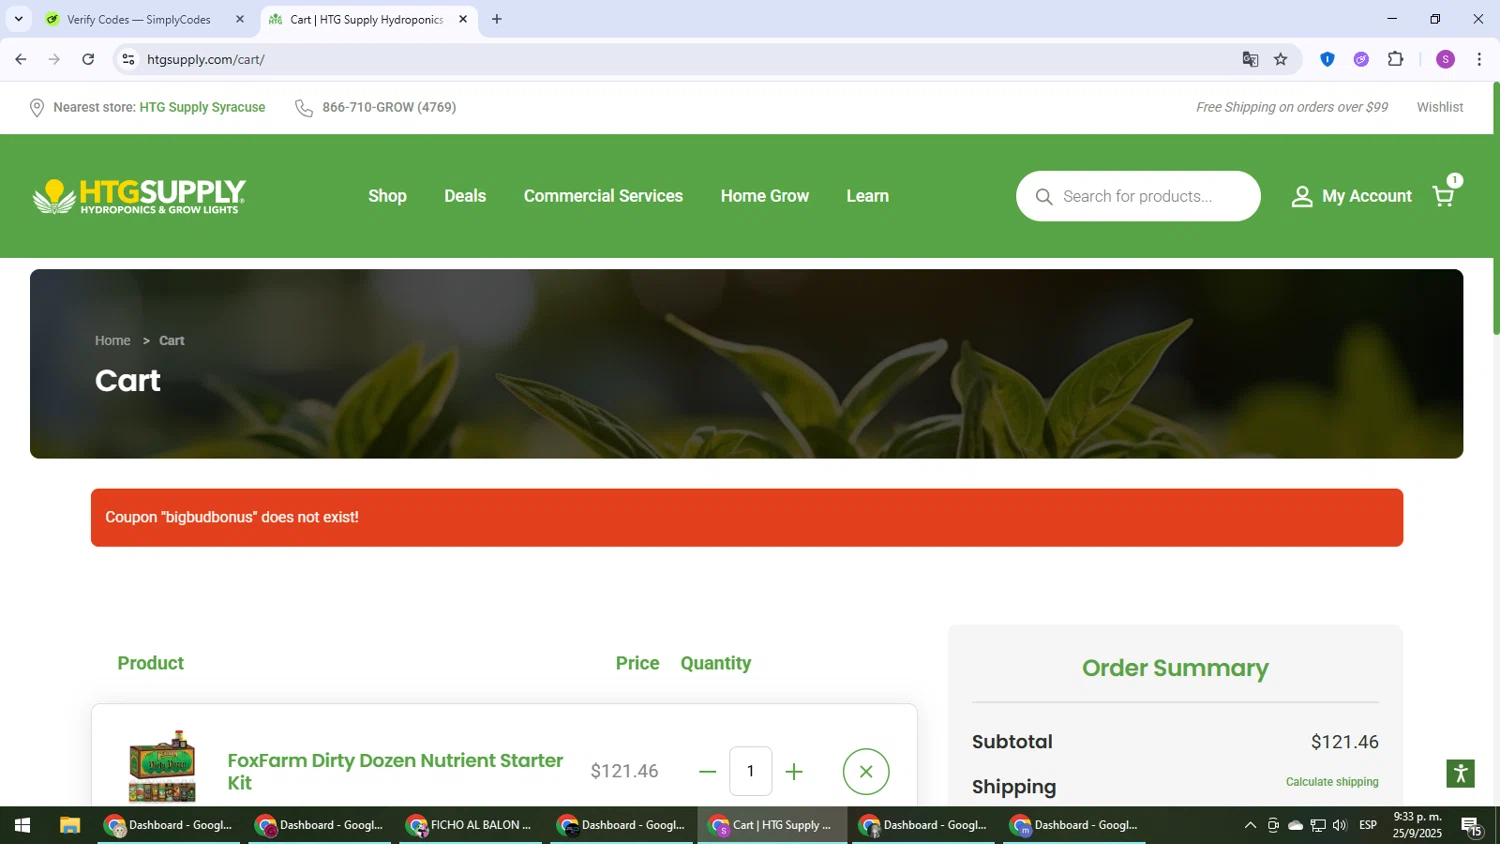Click the HTG Supply Syracuse store link
This screenshot has width=1500, height=844.
tap(202, 108)
